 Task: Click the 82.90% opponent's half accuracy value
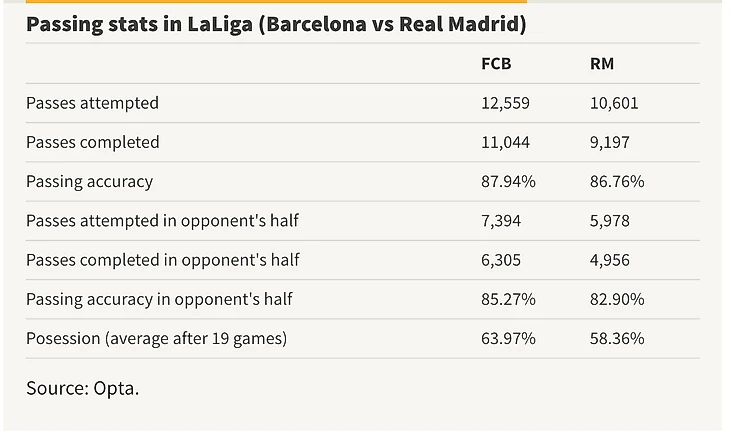(617, 299)
